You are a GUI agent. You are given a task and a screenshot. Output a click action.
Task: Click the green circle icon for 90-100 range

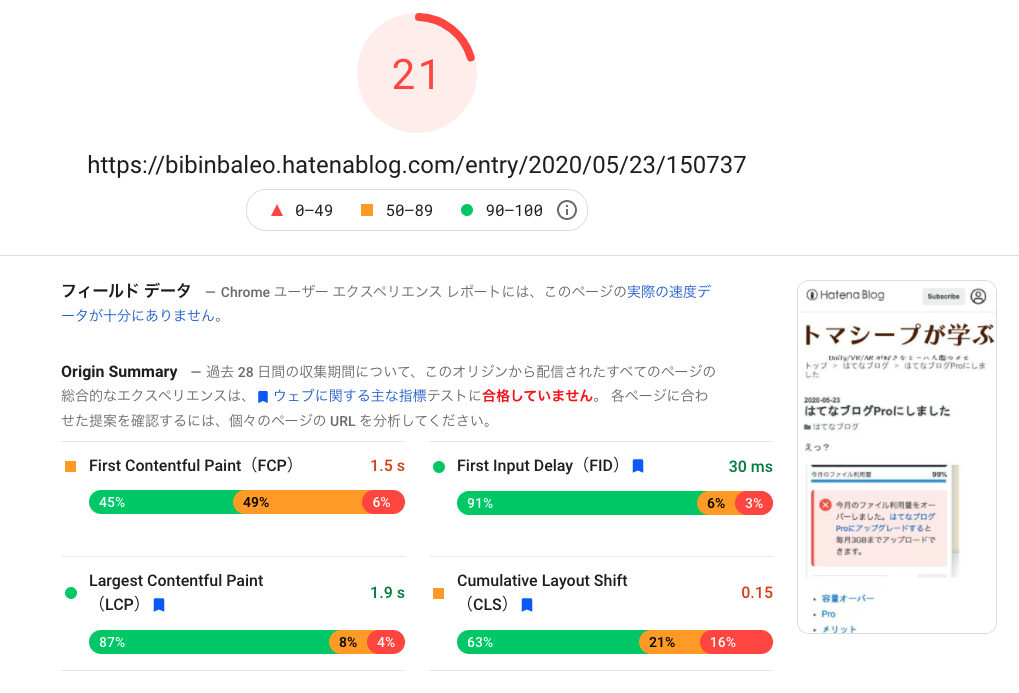[x=468, y=210]
